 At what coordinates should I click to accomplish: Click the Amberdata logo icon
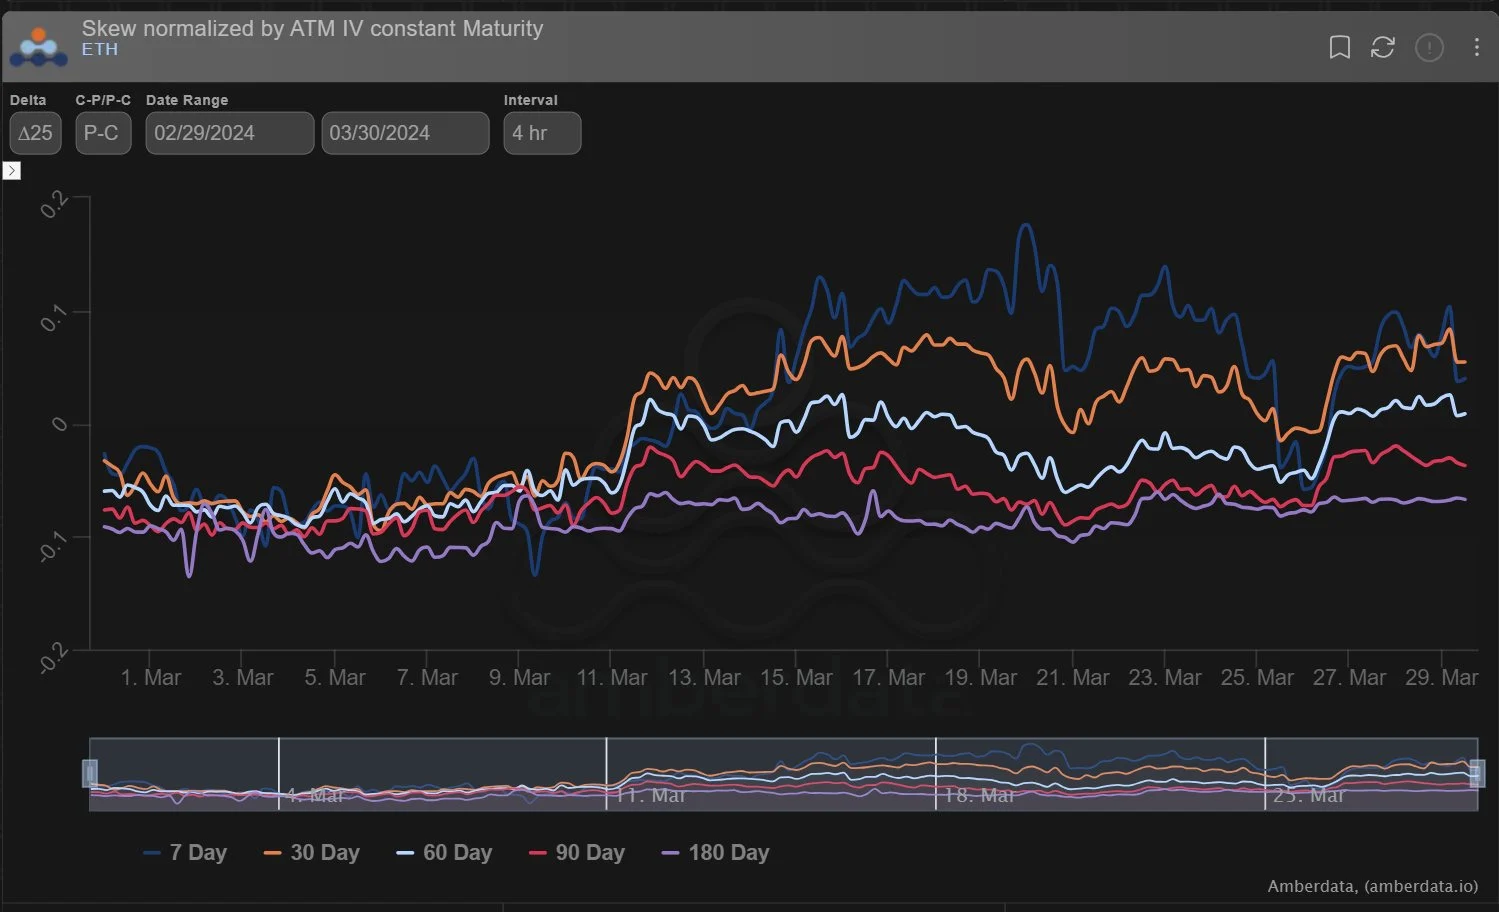pos(39,47)
